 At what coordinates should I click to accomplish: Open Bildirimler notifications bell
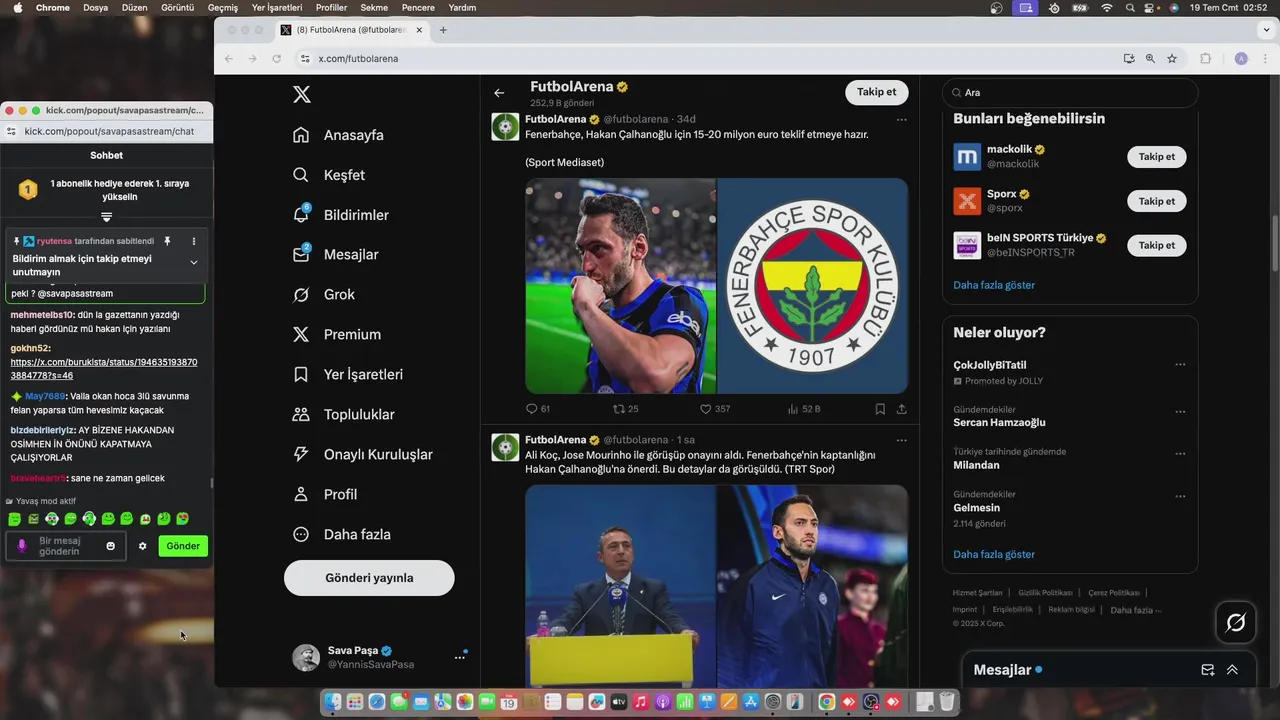(341, 215)
